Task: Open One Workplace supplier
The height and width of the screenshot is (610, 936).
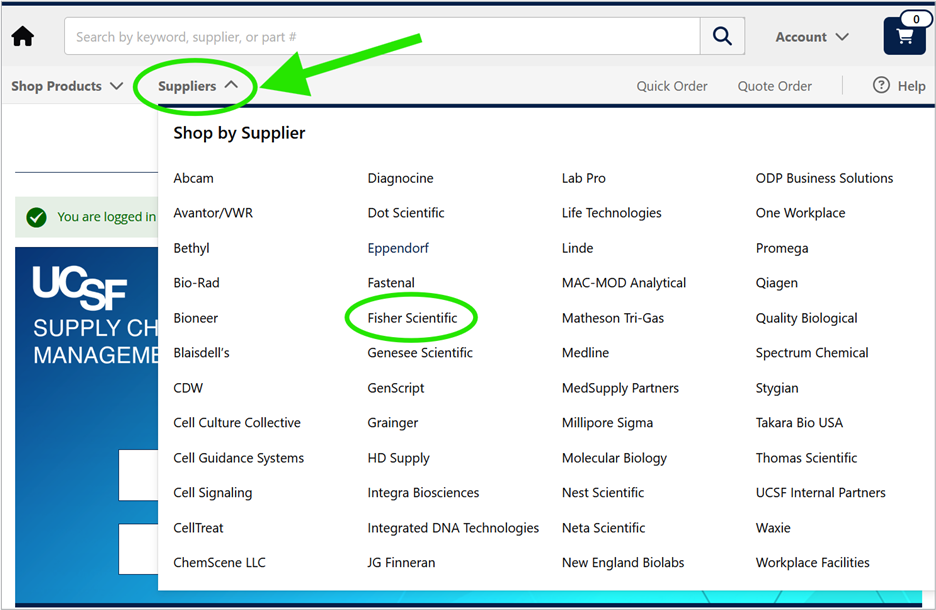Action: pos(800,212)
